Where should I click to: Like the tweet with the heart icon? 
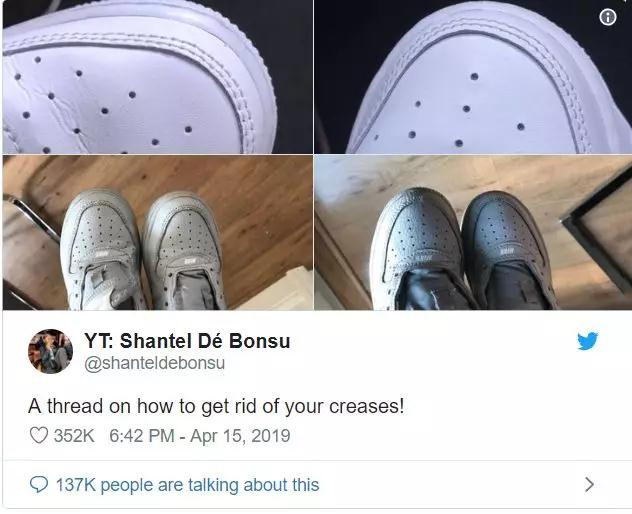click(x=39, y=435)
